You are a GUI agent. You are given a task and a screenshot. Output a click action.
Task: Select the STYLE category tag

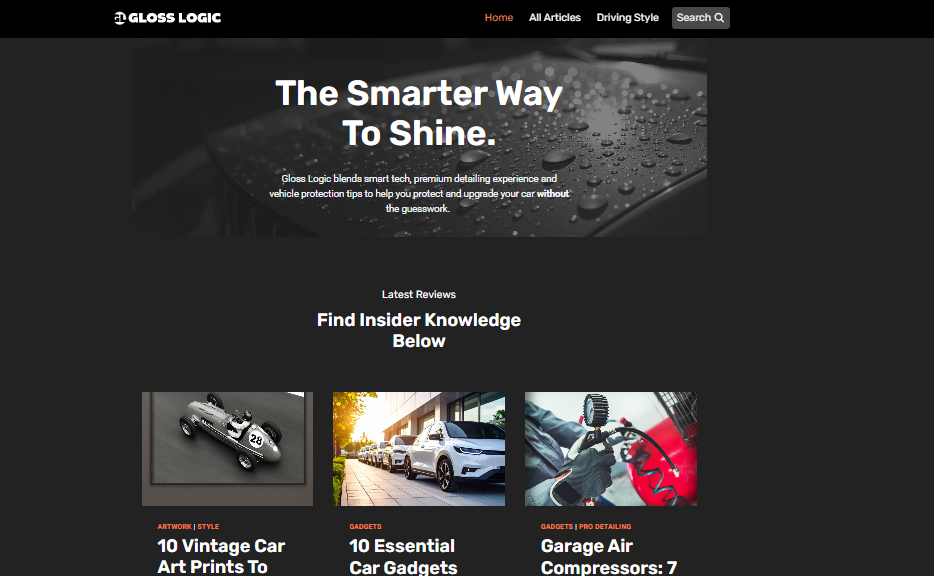click(208, 527)
